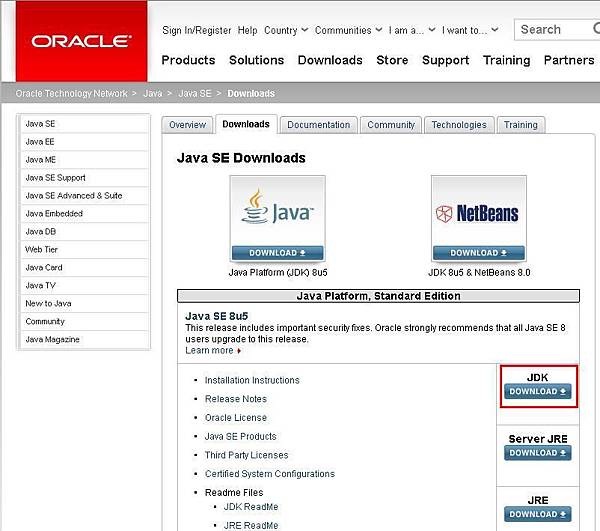Open the JRE ReadMe link
The height and width of the screenshot is (531, 600).
pyautogui.click(x=251, y=525)
